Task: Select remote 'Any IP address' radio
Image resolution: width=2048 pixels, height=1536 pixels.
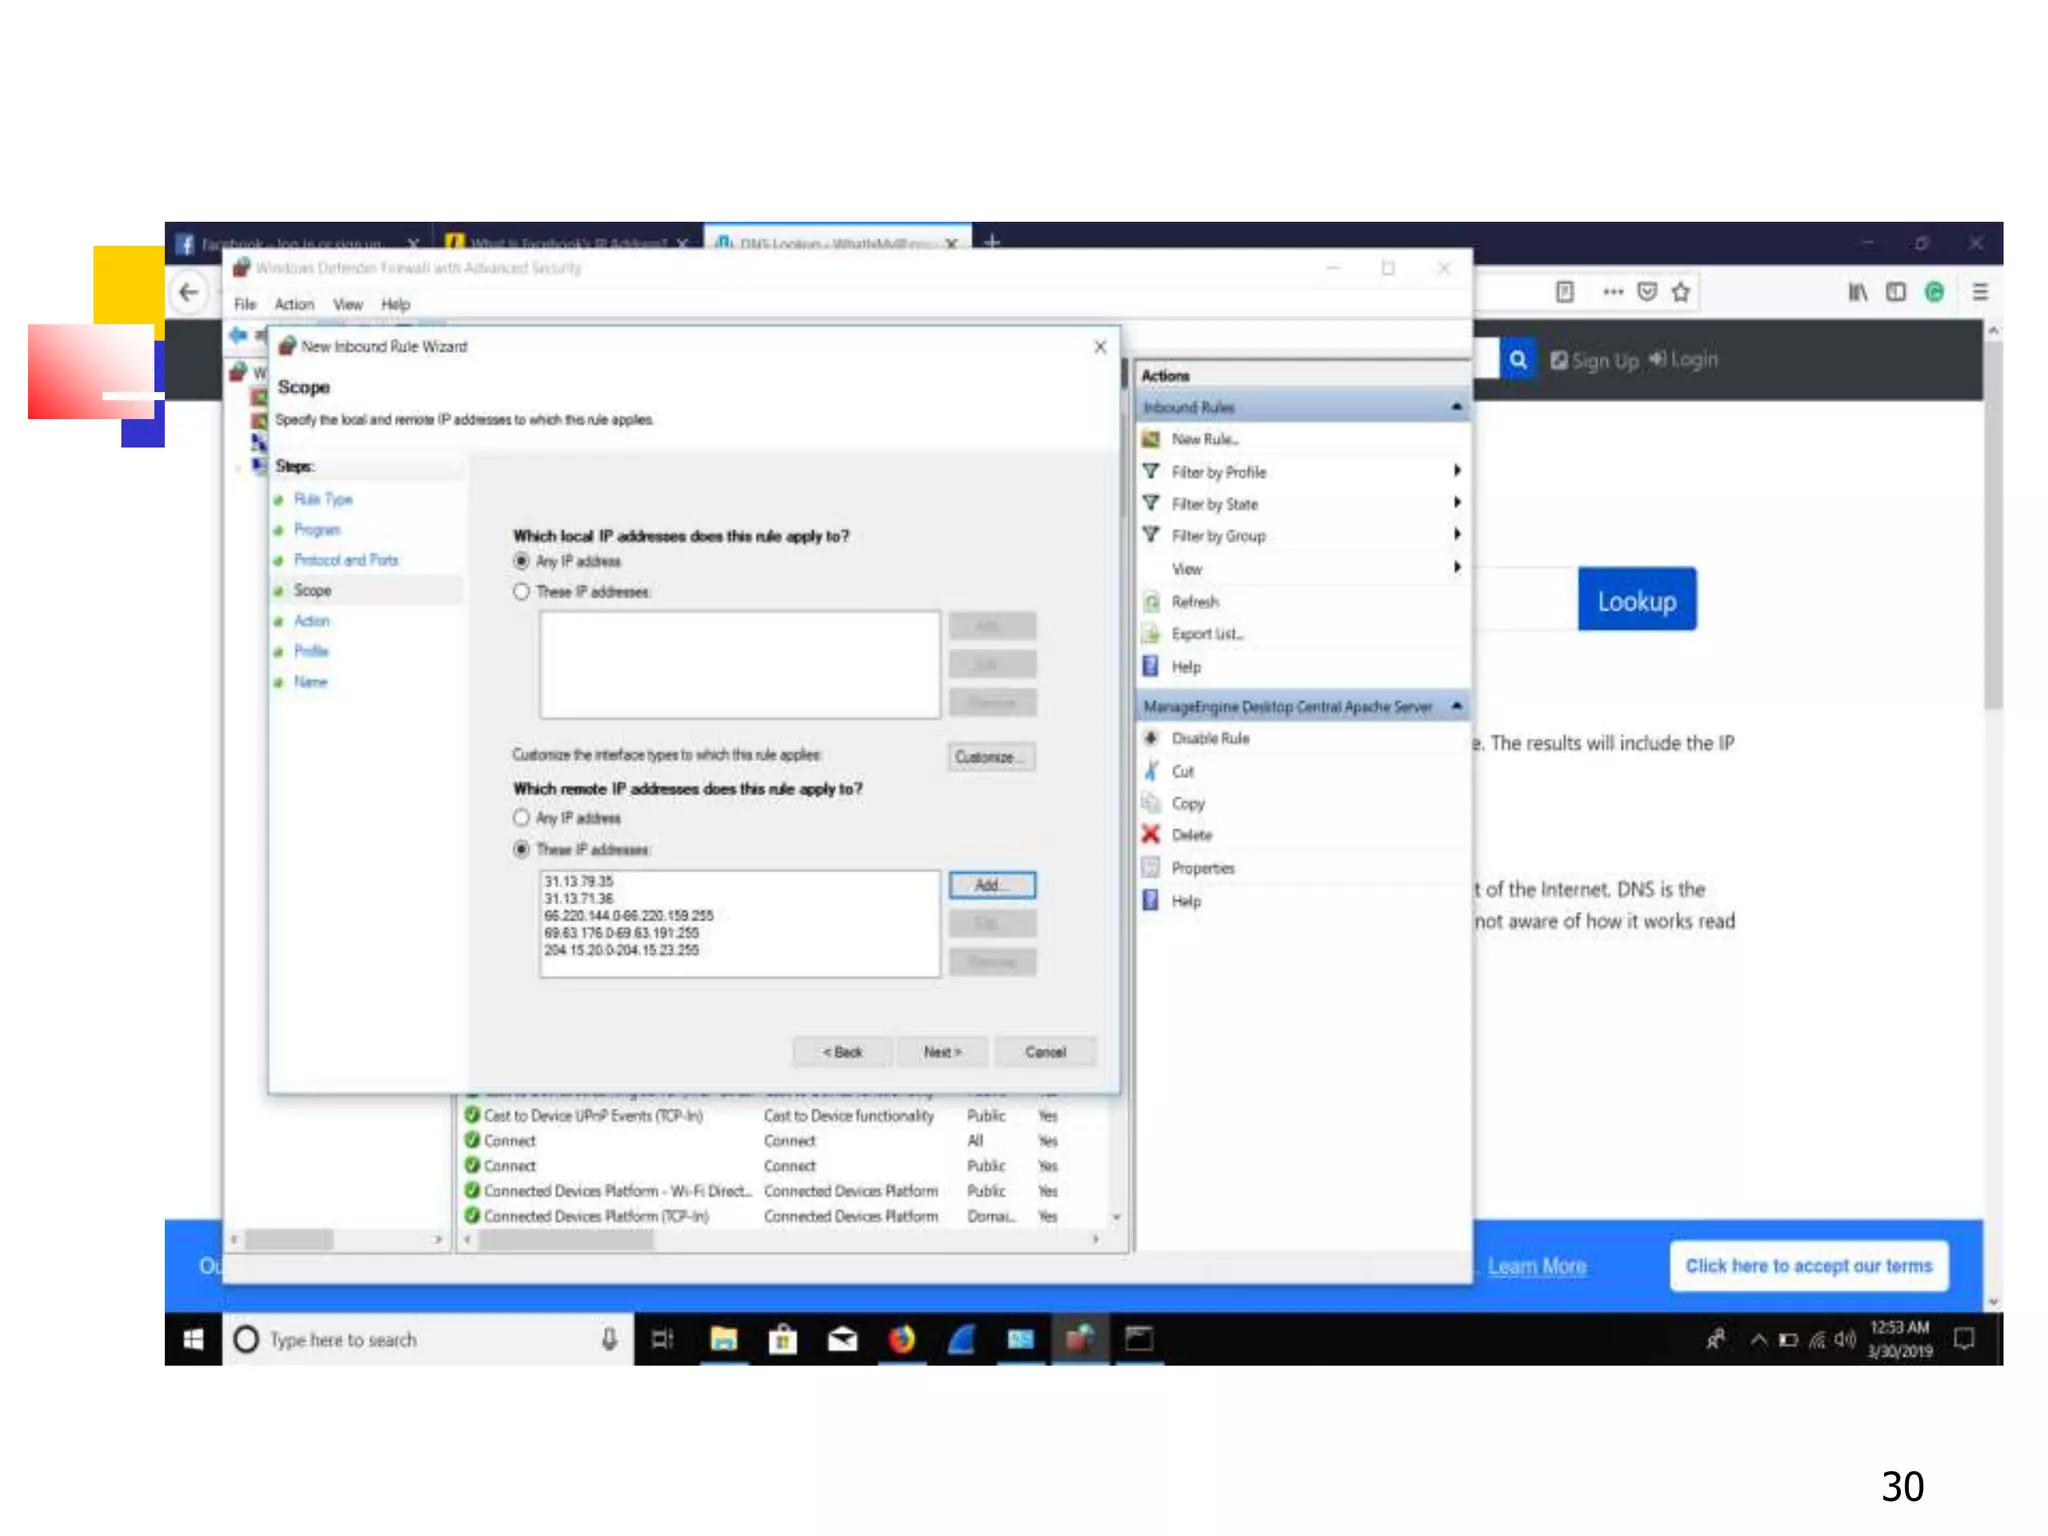Action: tap(521, 818)
